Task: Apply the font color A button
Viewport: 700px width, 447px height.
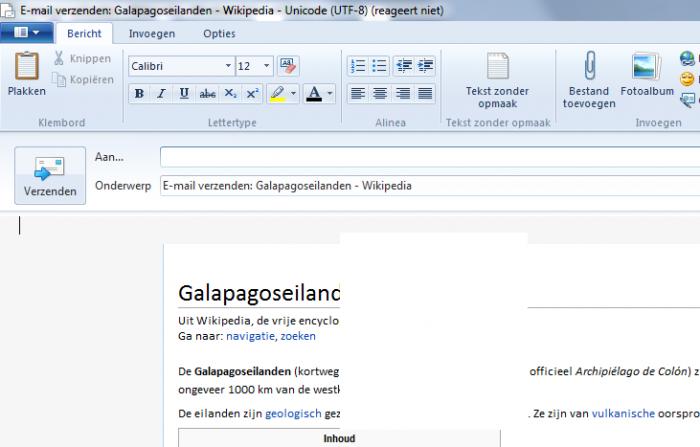Action: click(x=314, y=93)
